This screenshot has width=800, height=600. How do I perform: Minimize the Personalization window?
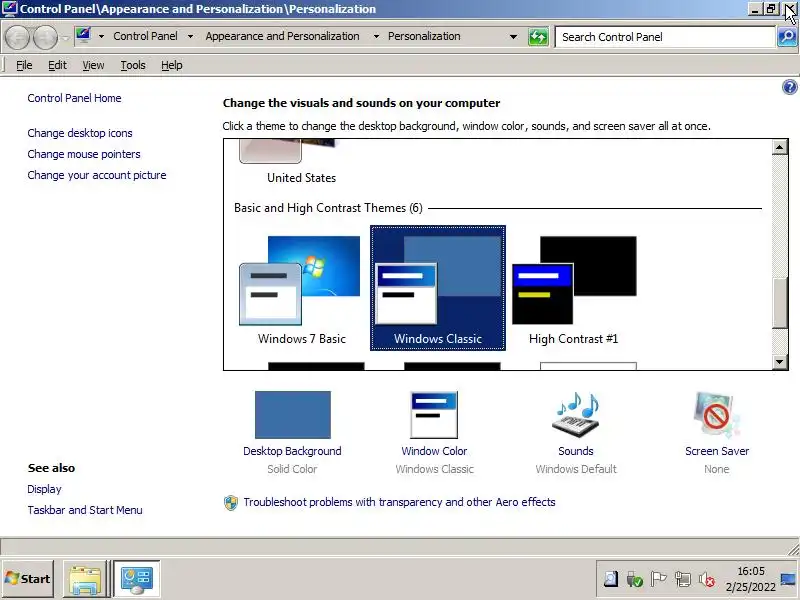tap(756, 9)
